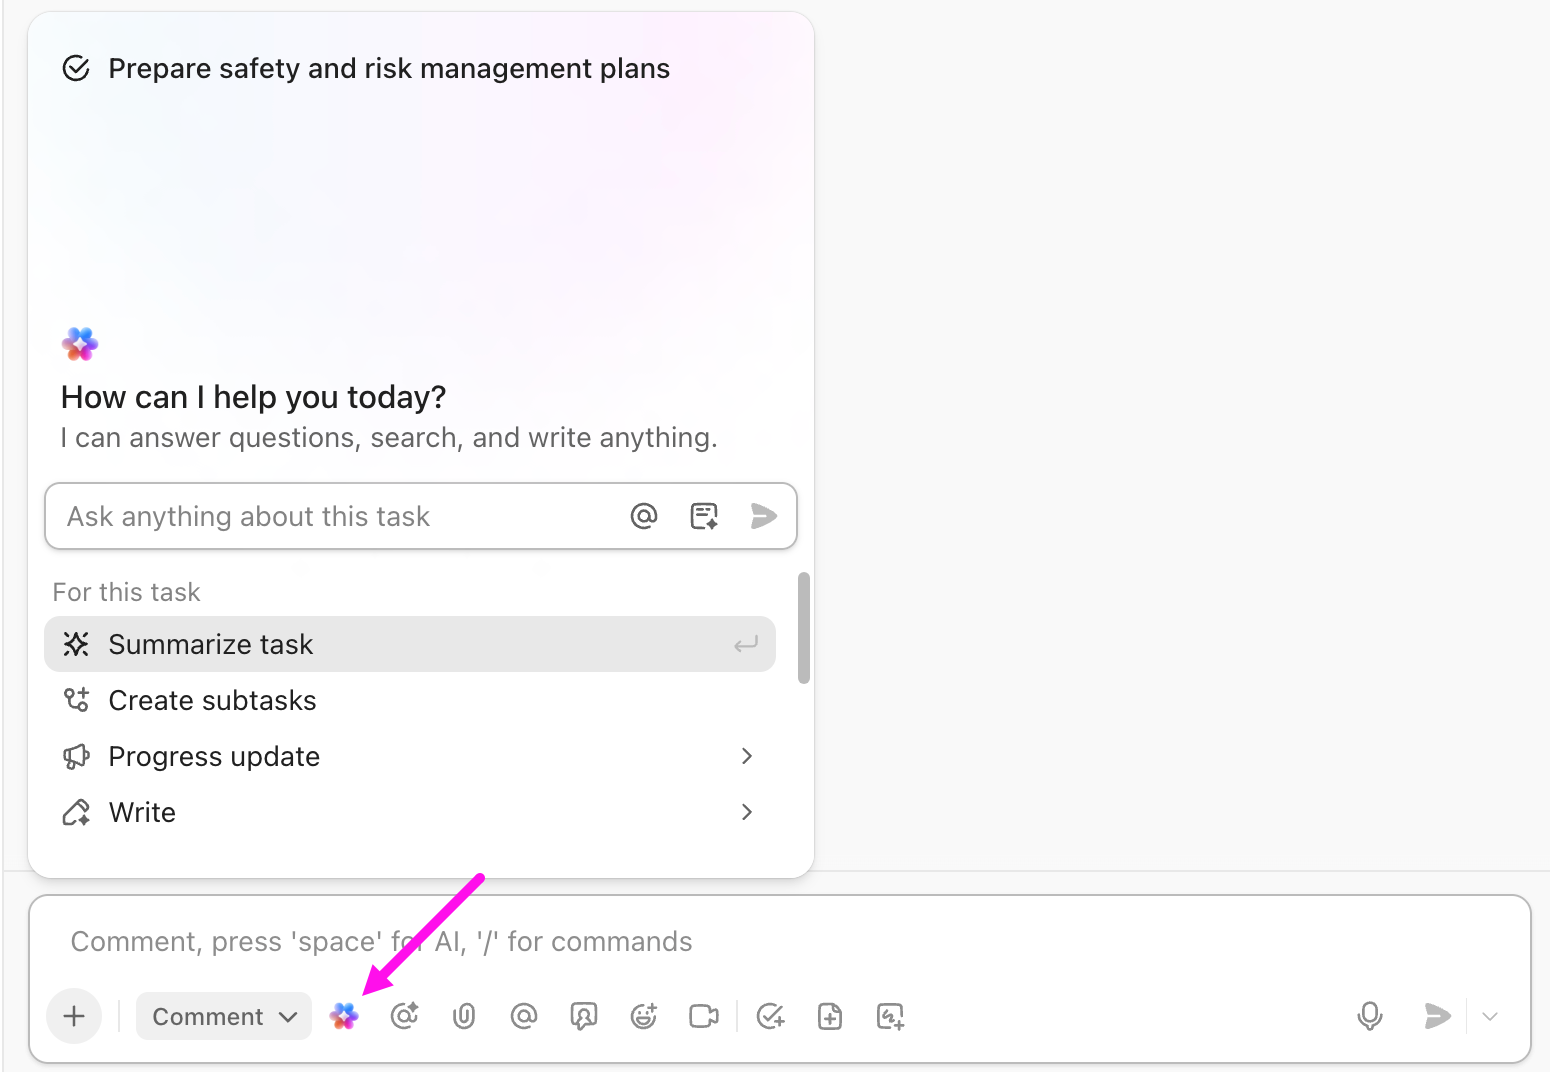Click the Write pen icon
This screenshot has height=1072, width=1550.
point(76,812)
